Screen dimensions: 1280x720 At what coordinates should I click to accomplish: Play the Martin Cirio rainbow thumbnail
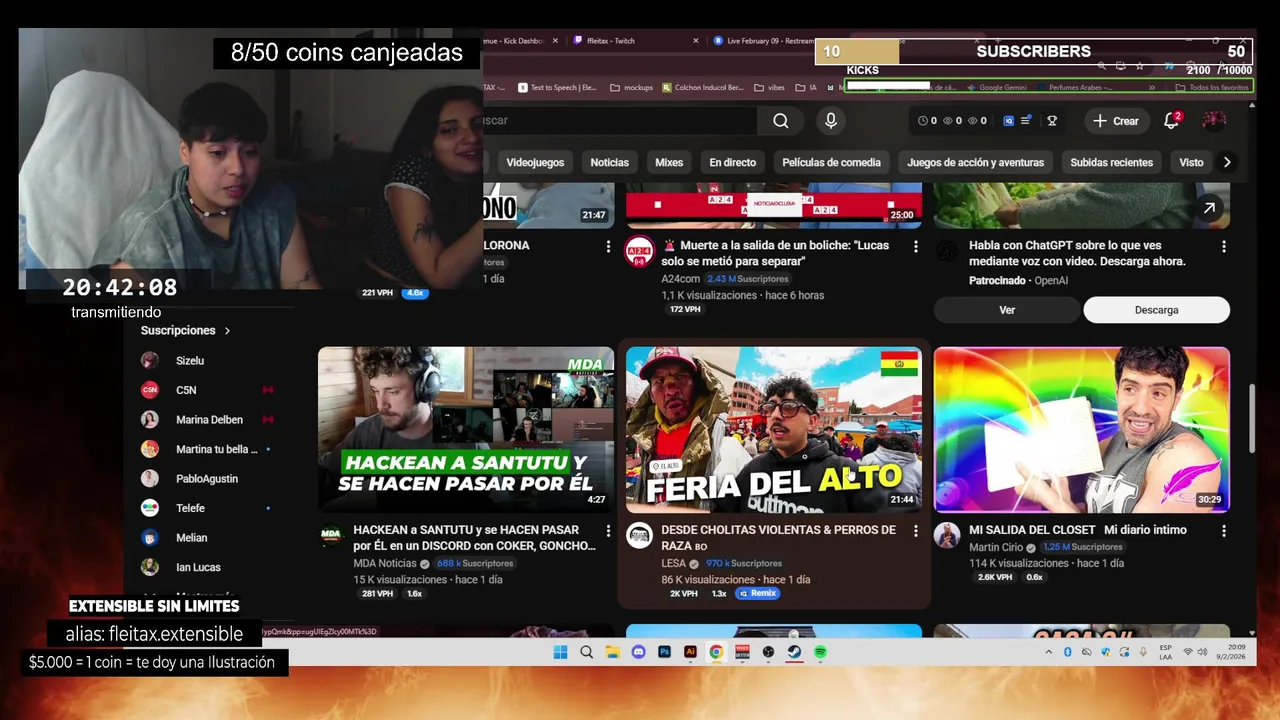1082,430
